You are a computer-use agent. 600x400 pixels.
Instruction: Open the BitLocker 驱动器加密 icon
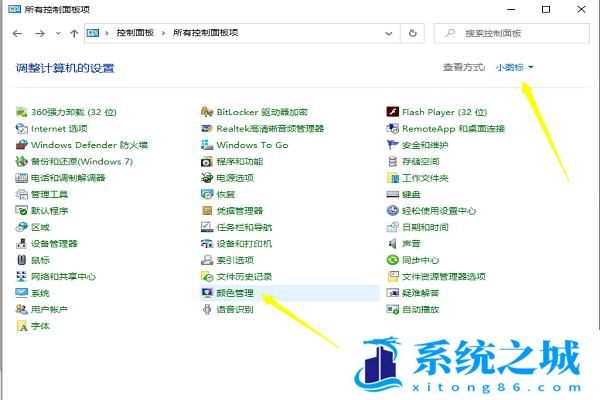click(x=207, y=112)
